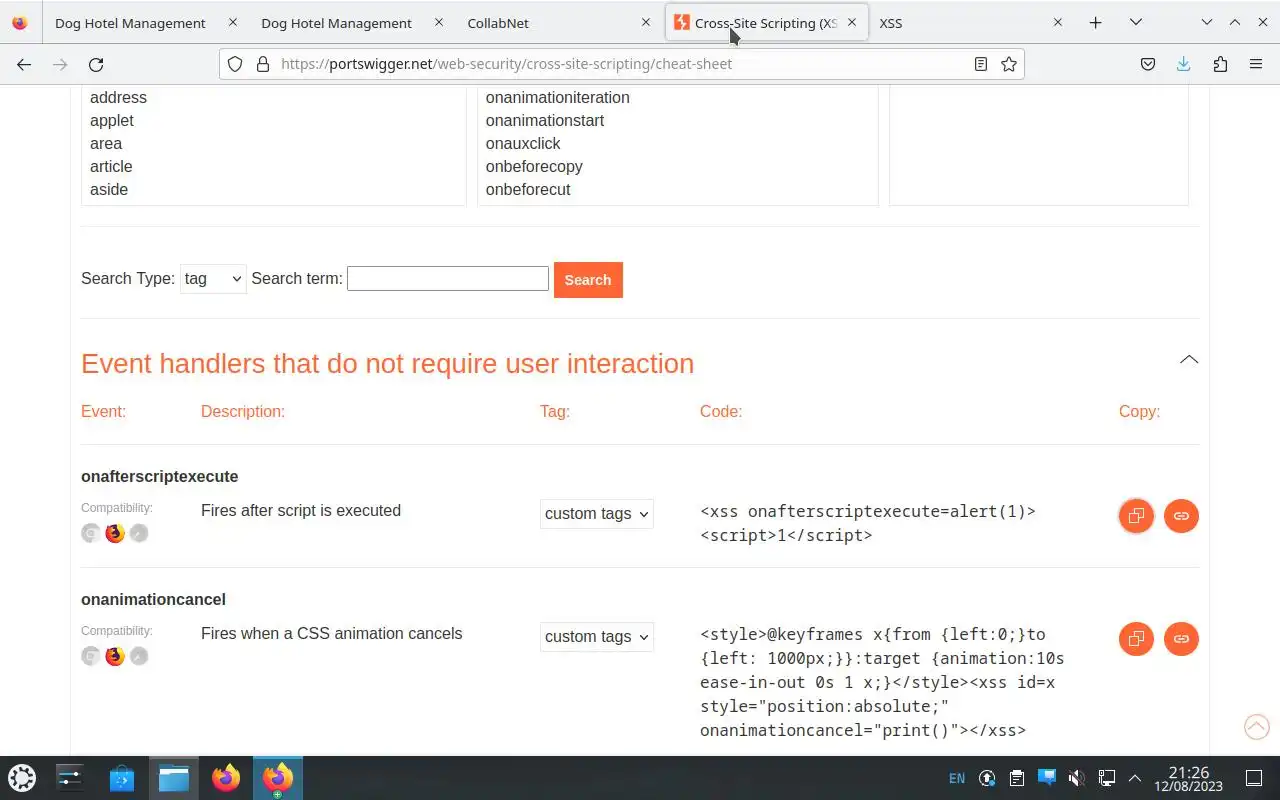The height and width of the screenshot is (800, 1280).
Task: Click the URL address bar
Action: pyautogui.click(x=620, y=64)
